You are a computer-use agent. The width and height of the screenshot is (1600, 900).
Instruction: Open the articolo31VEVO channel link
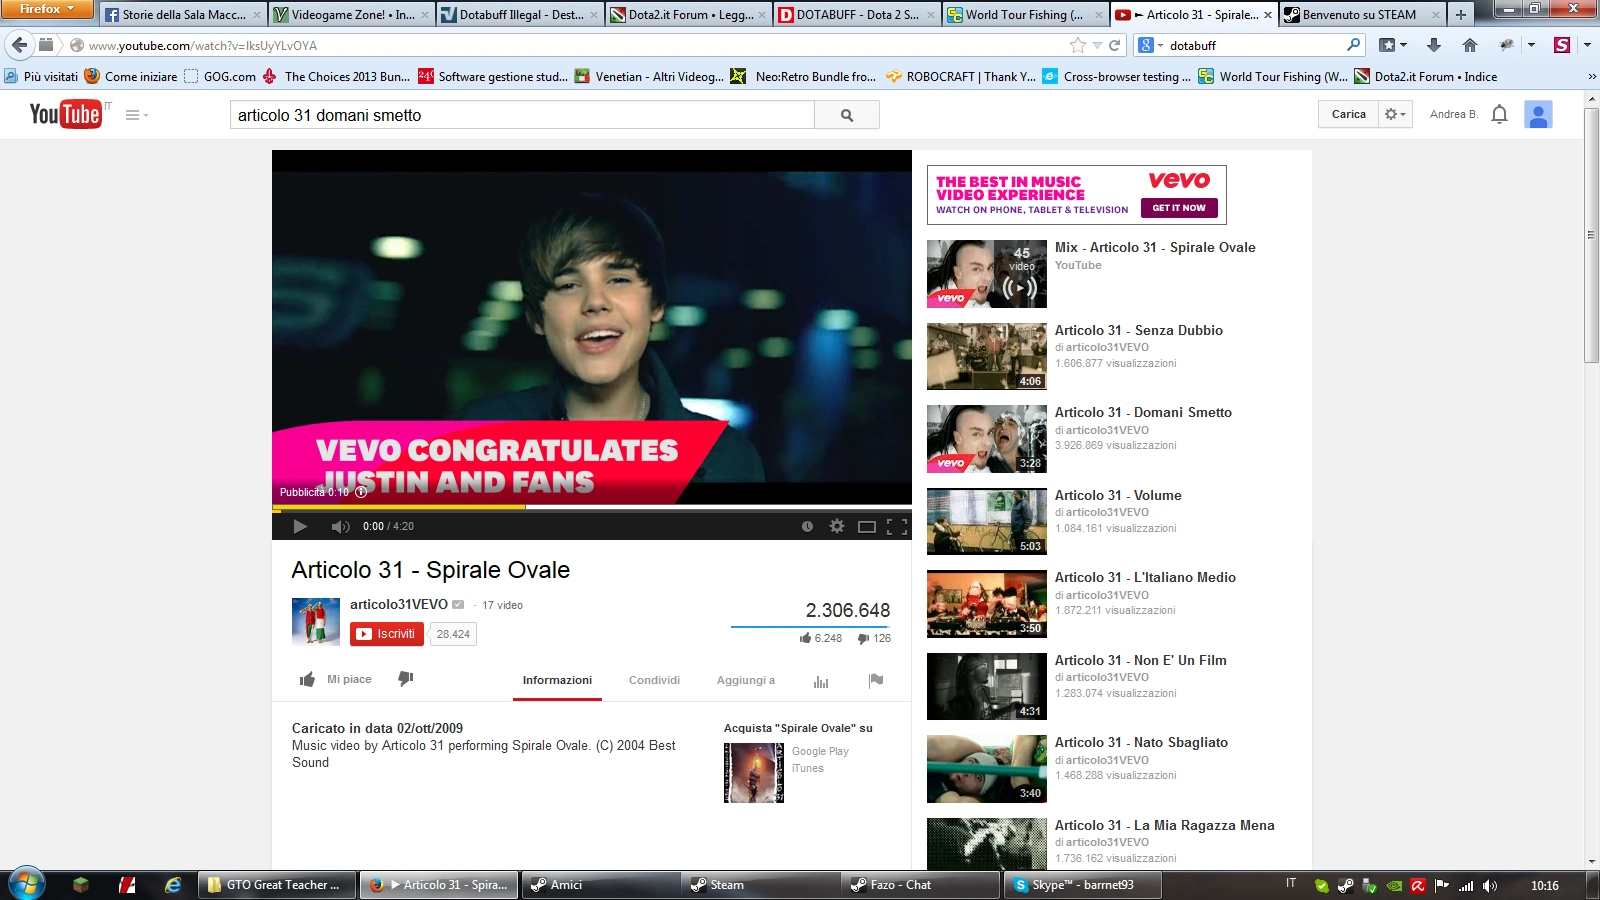(399, 604)
